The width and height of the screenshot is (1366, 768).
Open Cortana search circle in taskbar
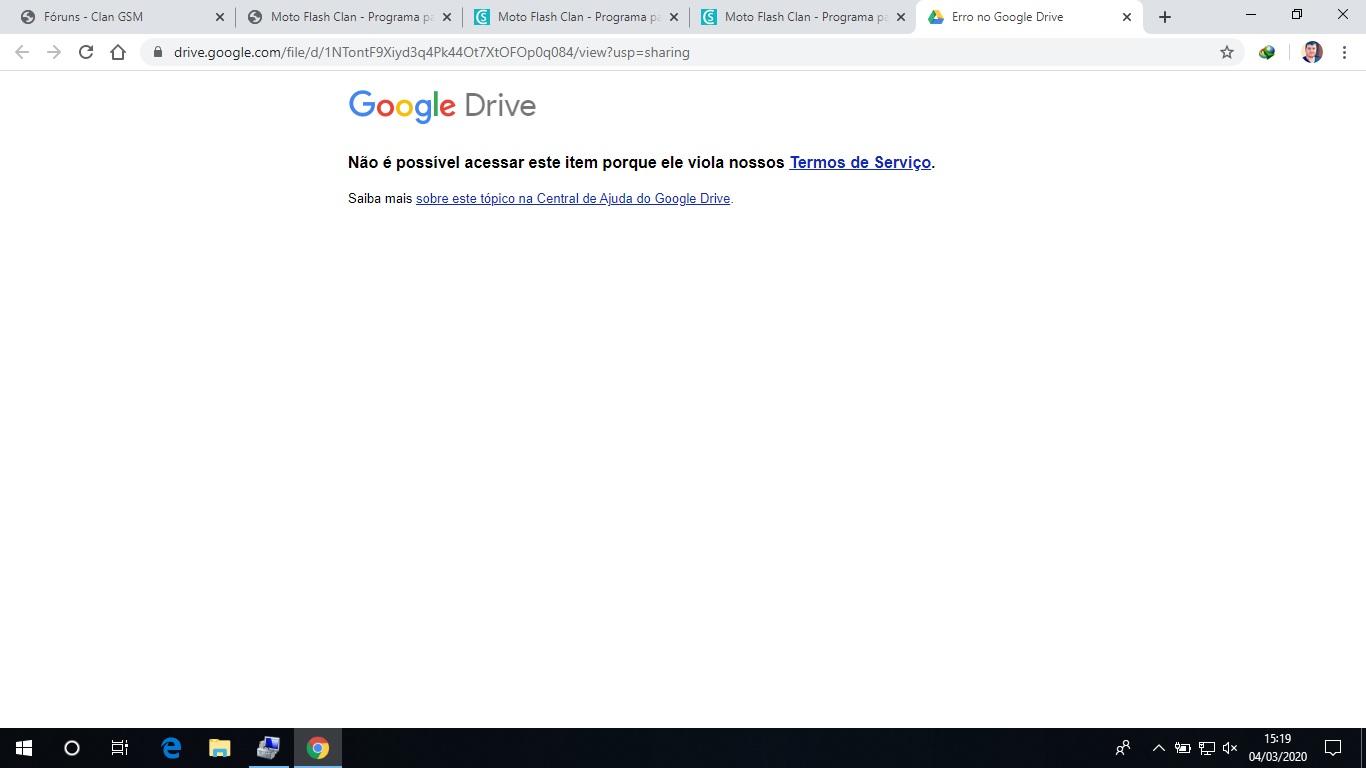coord(72,748)
